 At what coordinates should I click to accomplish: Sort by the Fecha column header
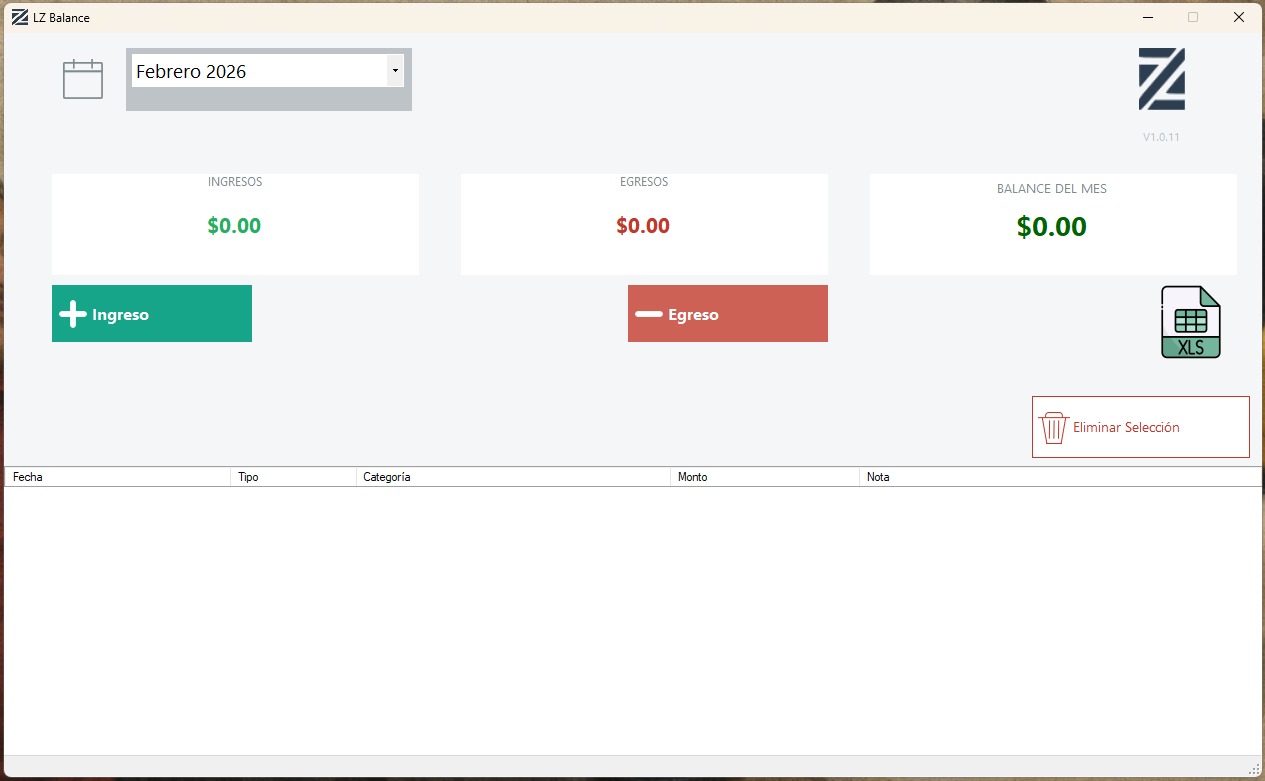click(x=117, y=477)
